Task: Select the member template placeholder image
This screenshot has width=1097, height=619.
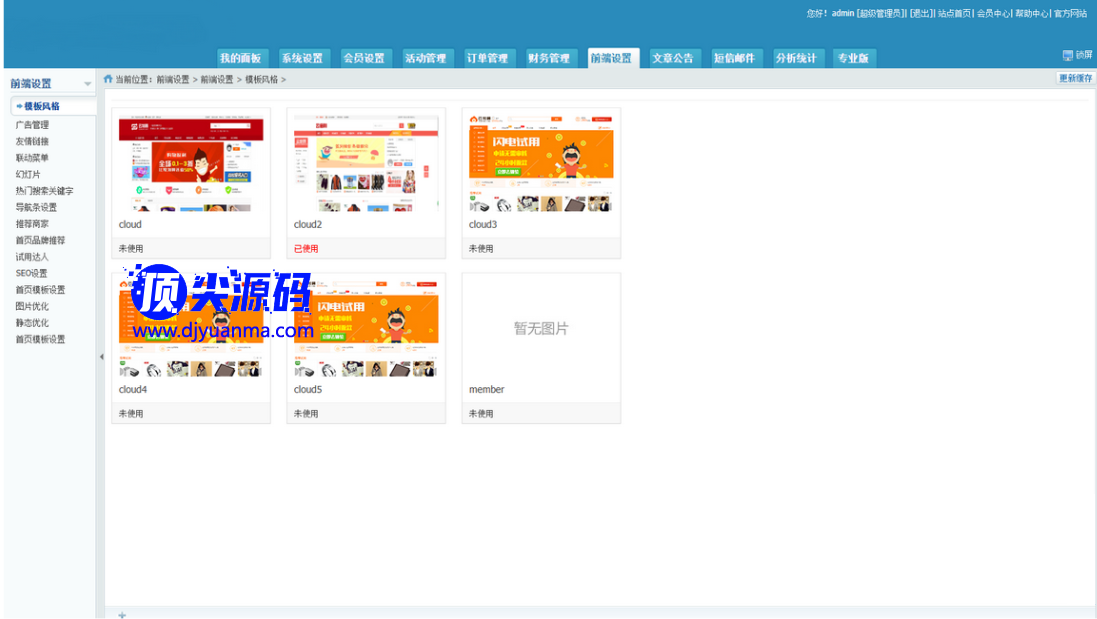Action: coord(541,328)
